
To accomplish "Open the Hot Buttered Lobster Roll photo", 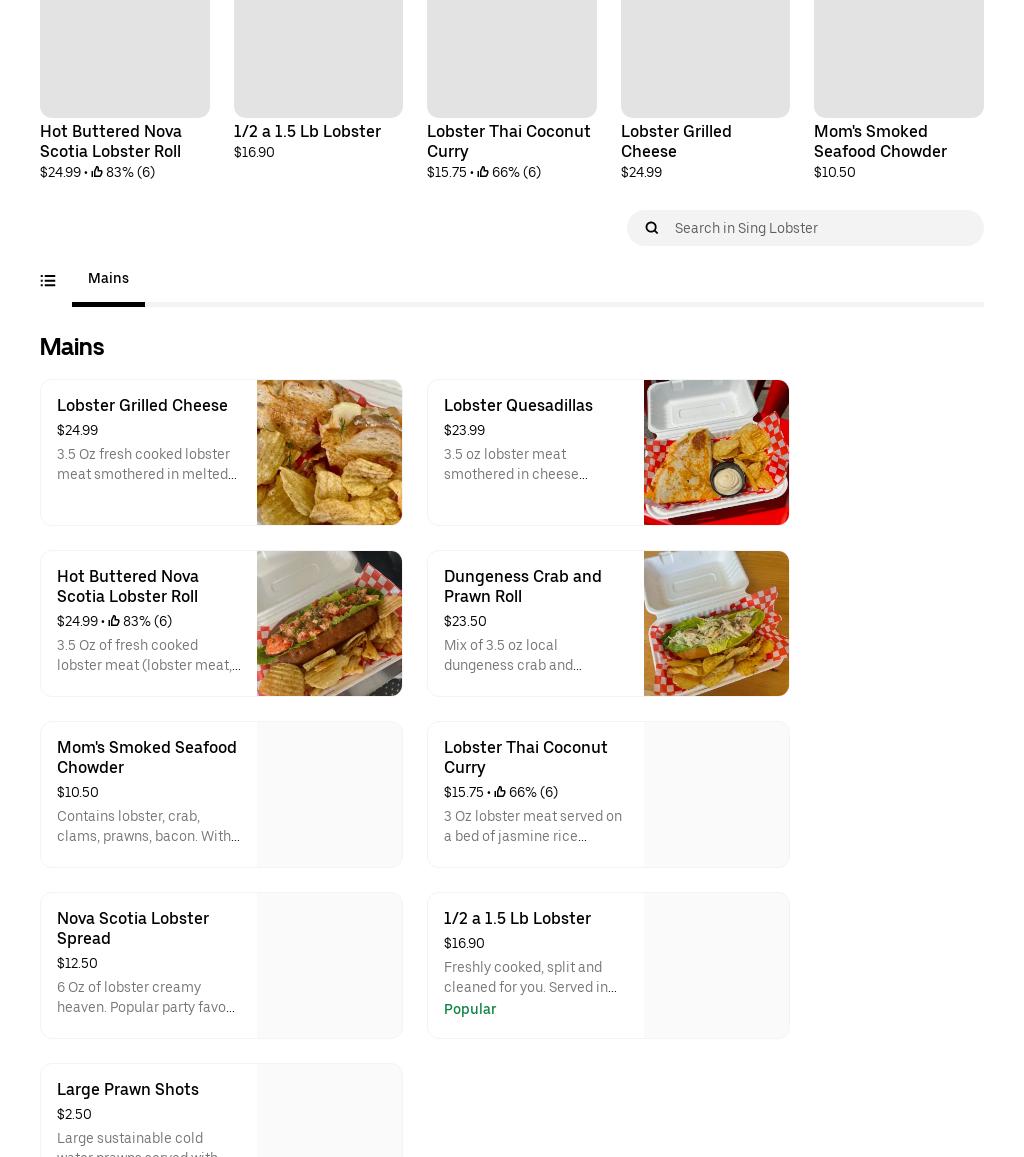I will pyautogui.click(x=329, y=623).
